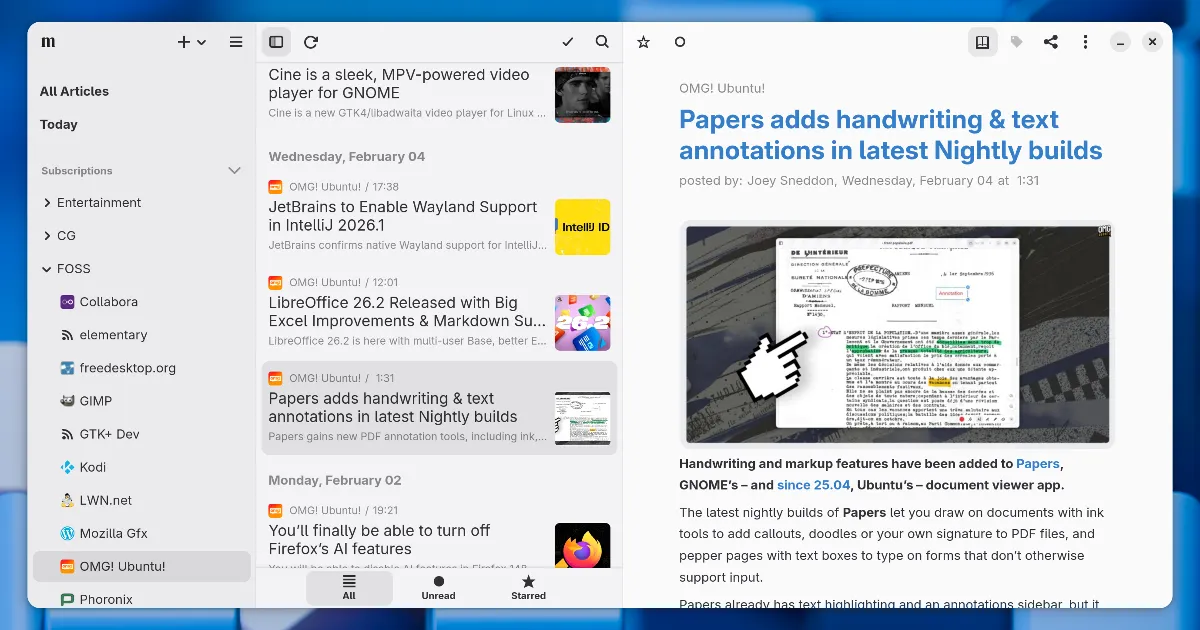The width and height of the screenshot is (1200, 630).
Task: Open article three-dot options menu
Action: click(1085, 42)
